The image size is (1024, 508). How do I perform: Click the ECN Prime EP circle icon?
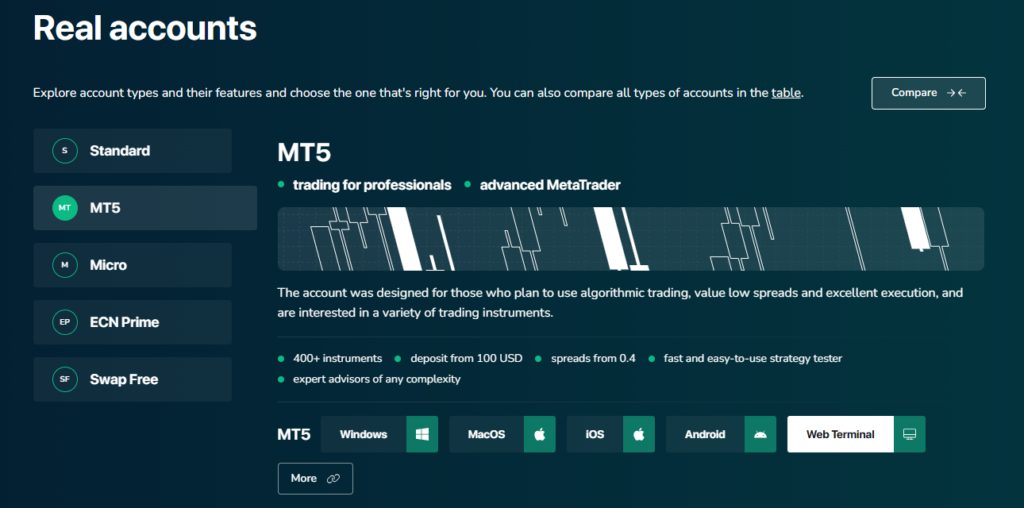[65, 322]
